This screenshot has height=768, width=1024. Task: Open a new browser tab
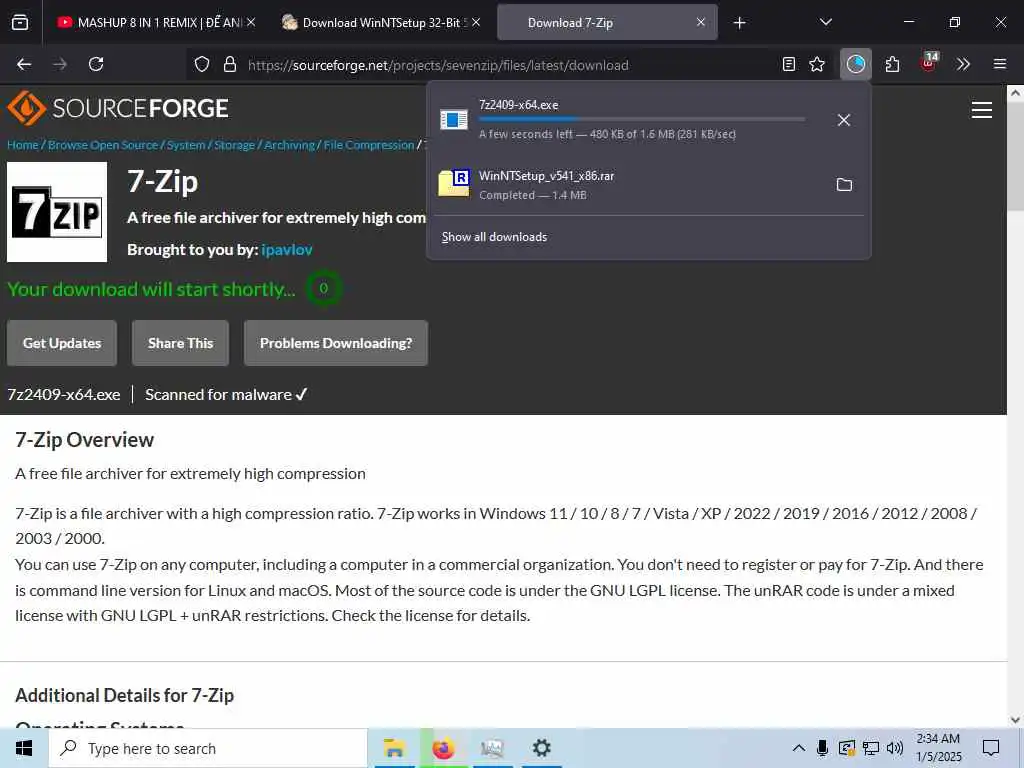[739, 23]
